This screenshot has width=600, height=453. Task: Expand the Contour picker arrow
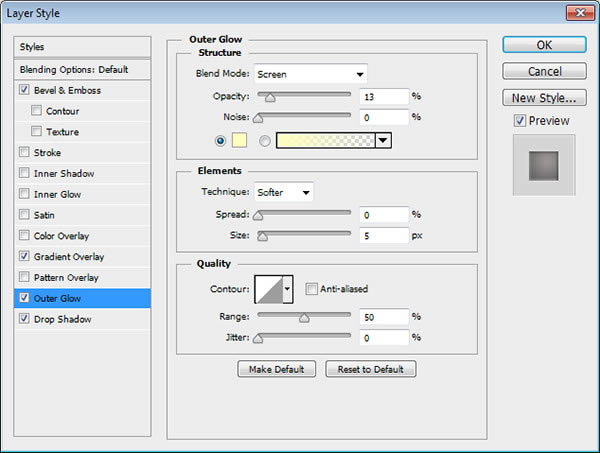[x=288, y=289]
